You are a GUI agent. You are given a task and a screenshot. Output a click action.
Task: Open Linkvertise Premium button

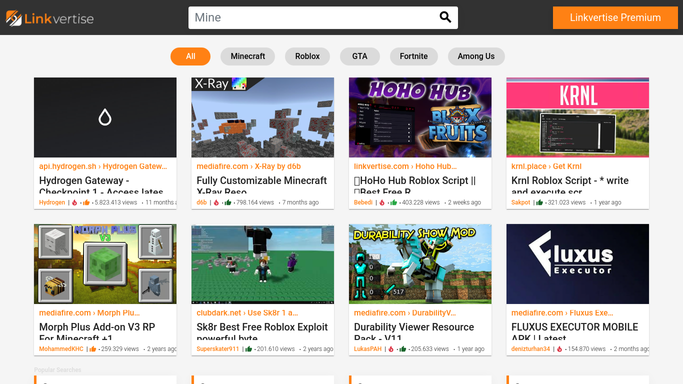pyautogui.click(x=615, y=17)
